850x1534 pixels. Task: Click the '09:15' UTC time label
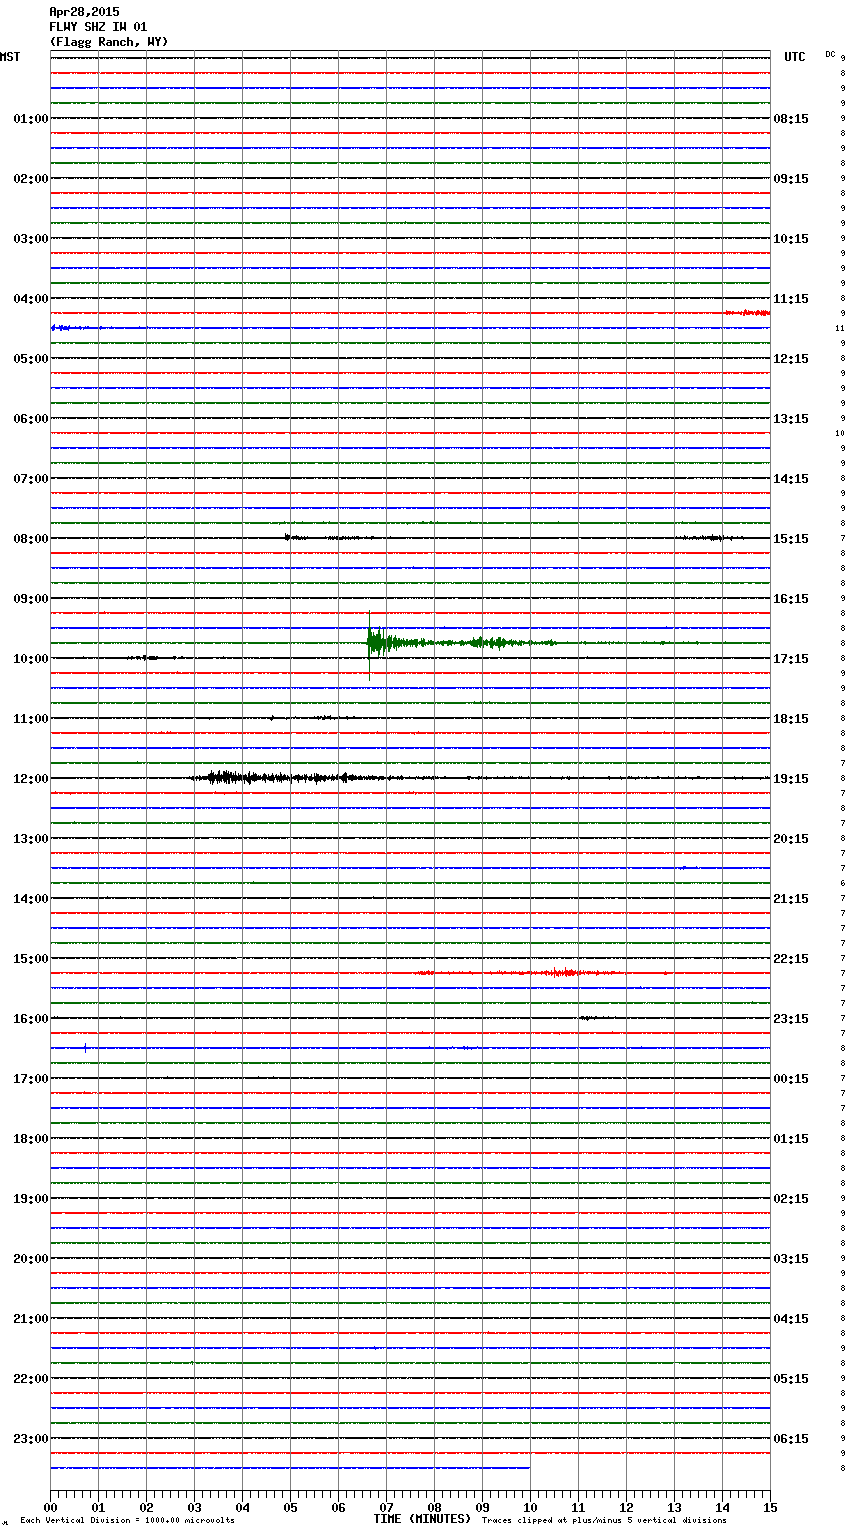(791, 179)
